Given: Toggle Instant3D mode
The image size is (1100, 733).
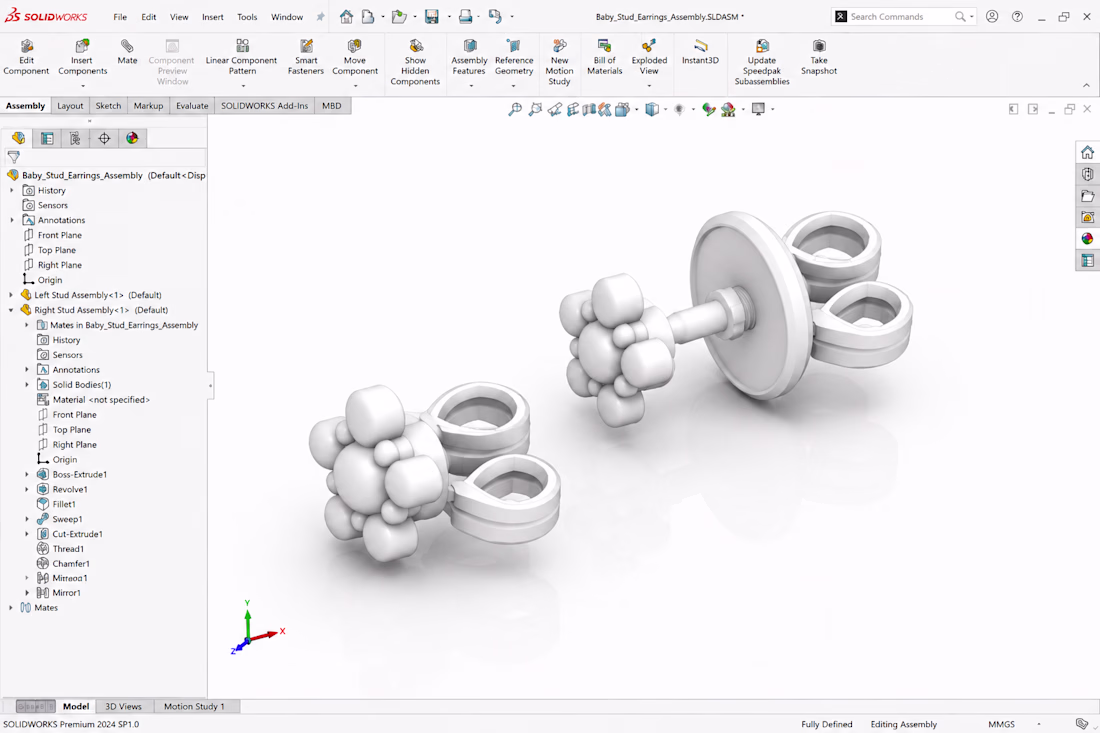Looking at the screenshot, I should [700, 52].
